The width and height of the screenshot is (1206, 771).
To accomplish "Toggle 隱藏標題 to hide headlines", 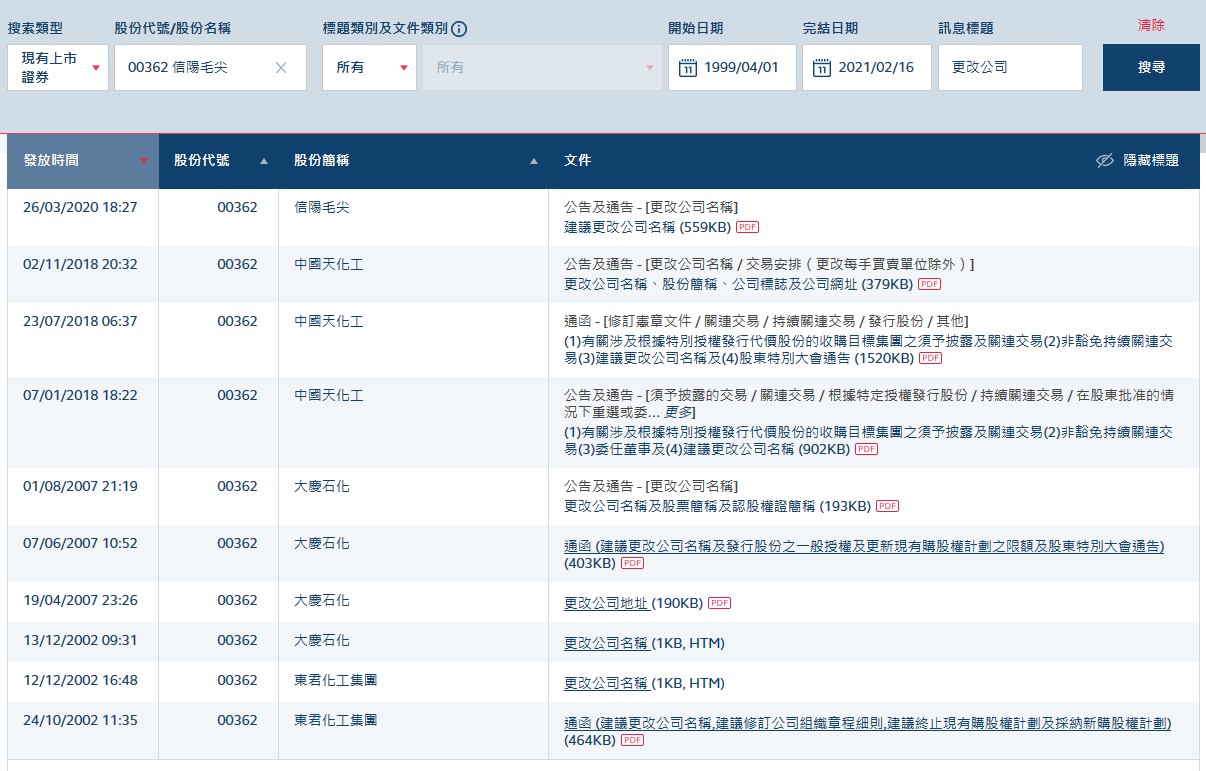I will 1137,160.
